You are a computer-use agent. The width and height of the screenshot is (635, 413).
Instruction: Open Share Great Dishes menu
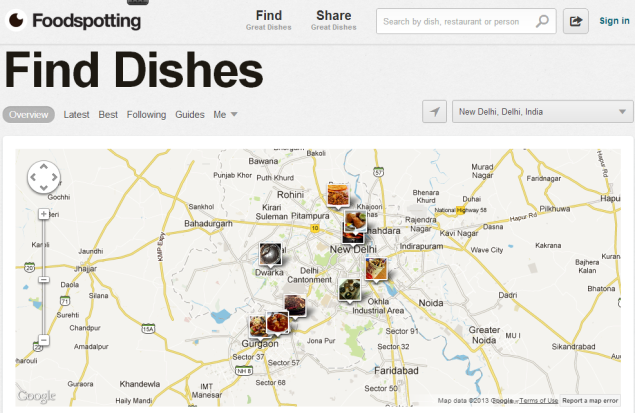[334, 20]
